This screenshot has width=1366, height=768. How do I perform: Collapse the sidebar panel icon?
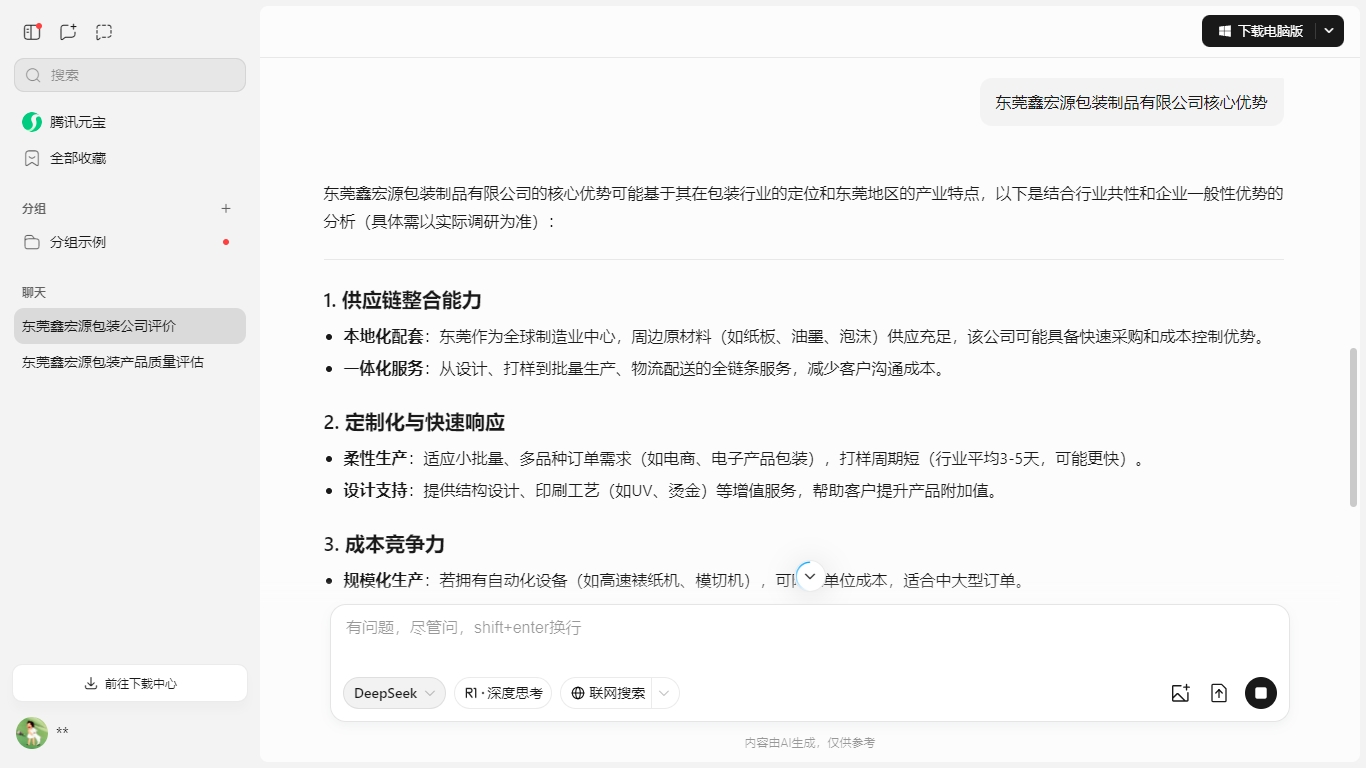click(32, 32)
